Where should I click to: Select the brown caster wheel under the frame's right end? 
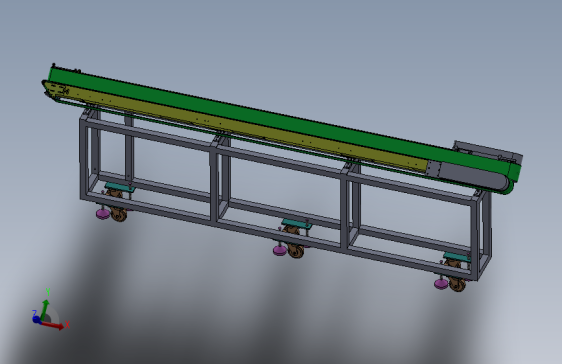tap(457, 284)
